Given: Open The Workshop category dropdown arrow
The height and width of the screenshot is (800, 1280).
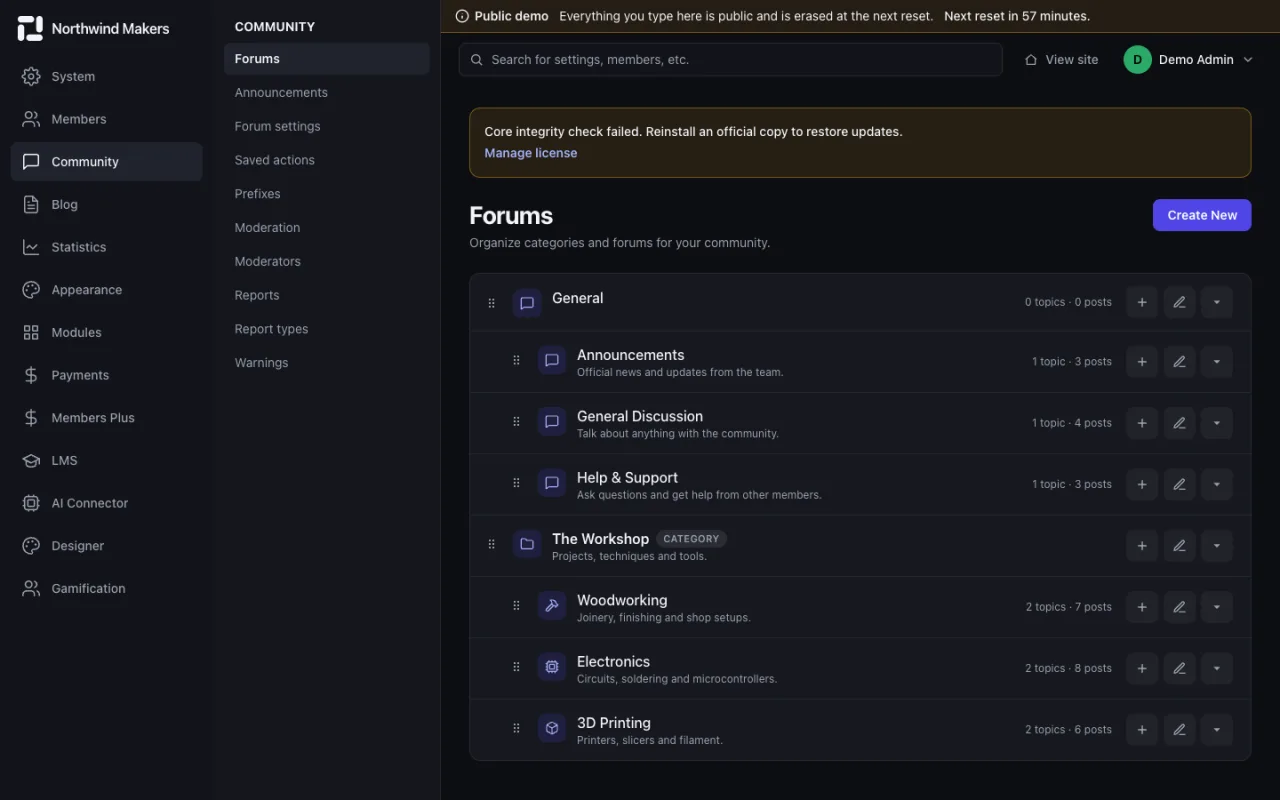Looking at the screenshot, I should 1217,546.
